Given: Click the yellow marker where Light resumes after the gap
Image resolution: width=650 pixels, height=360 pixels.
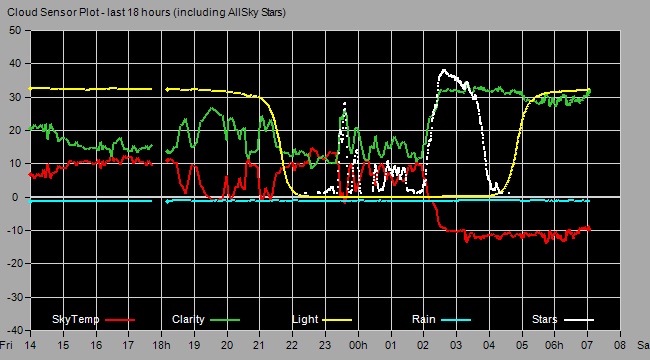Looking at the screenshot, I should click(167, 89).
